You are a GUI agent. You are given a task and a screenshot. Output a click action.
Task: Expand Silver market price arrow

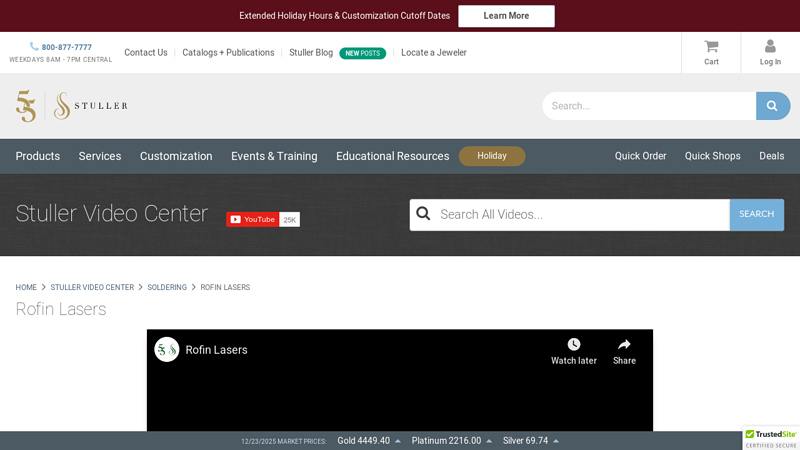556,441
